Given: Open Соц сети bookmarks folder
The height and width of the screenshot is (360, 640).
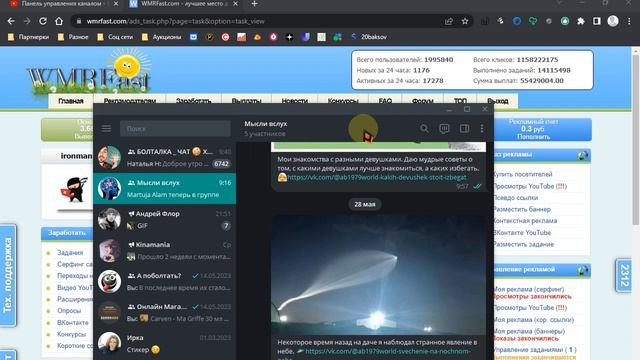Looking at the screenshot, I should point(116,37).
